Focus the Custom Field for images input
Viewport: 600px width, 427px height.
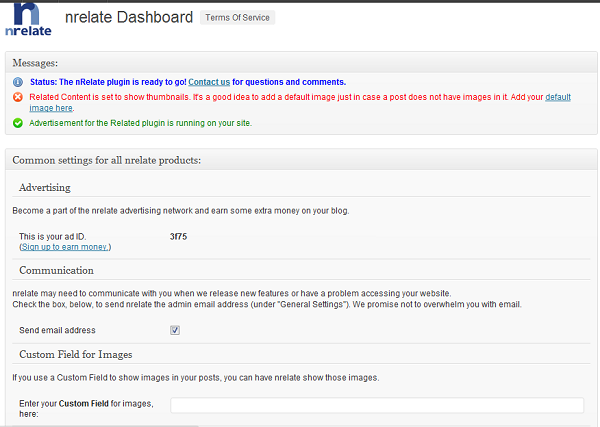pyautogui.click(x=377, y=405)
